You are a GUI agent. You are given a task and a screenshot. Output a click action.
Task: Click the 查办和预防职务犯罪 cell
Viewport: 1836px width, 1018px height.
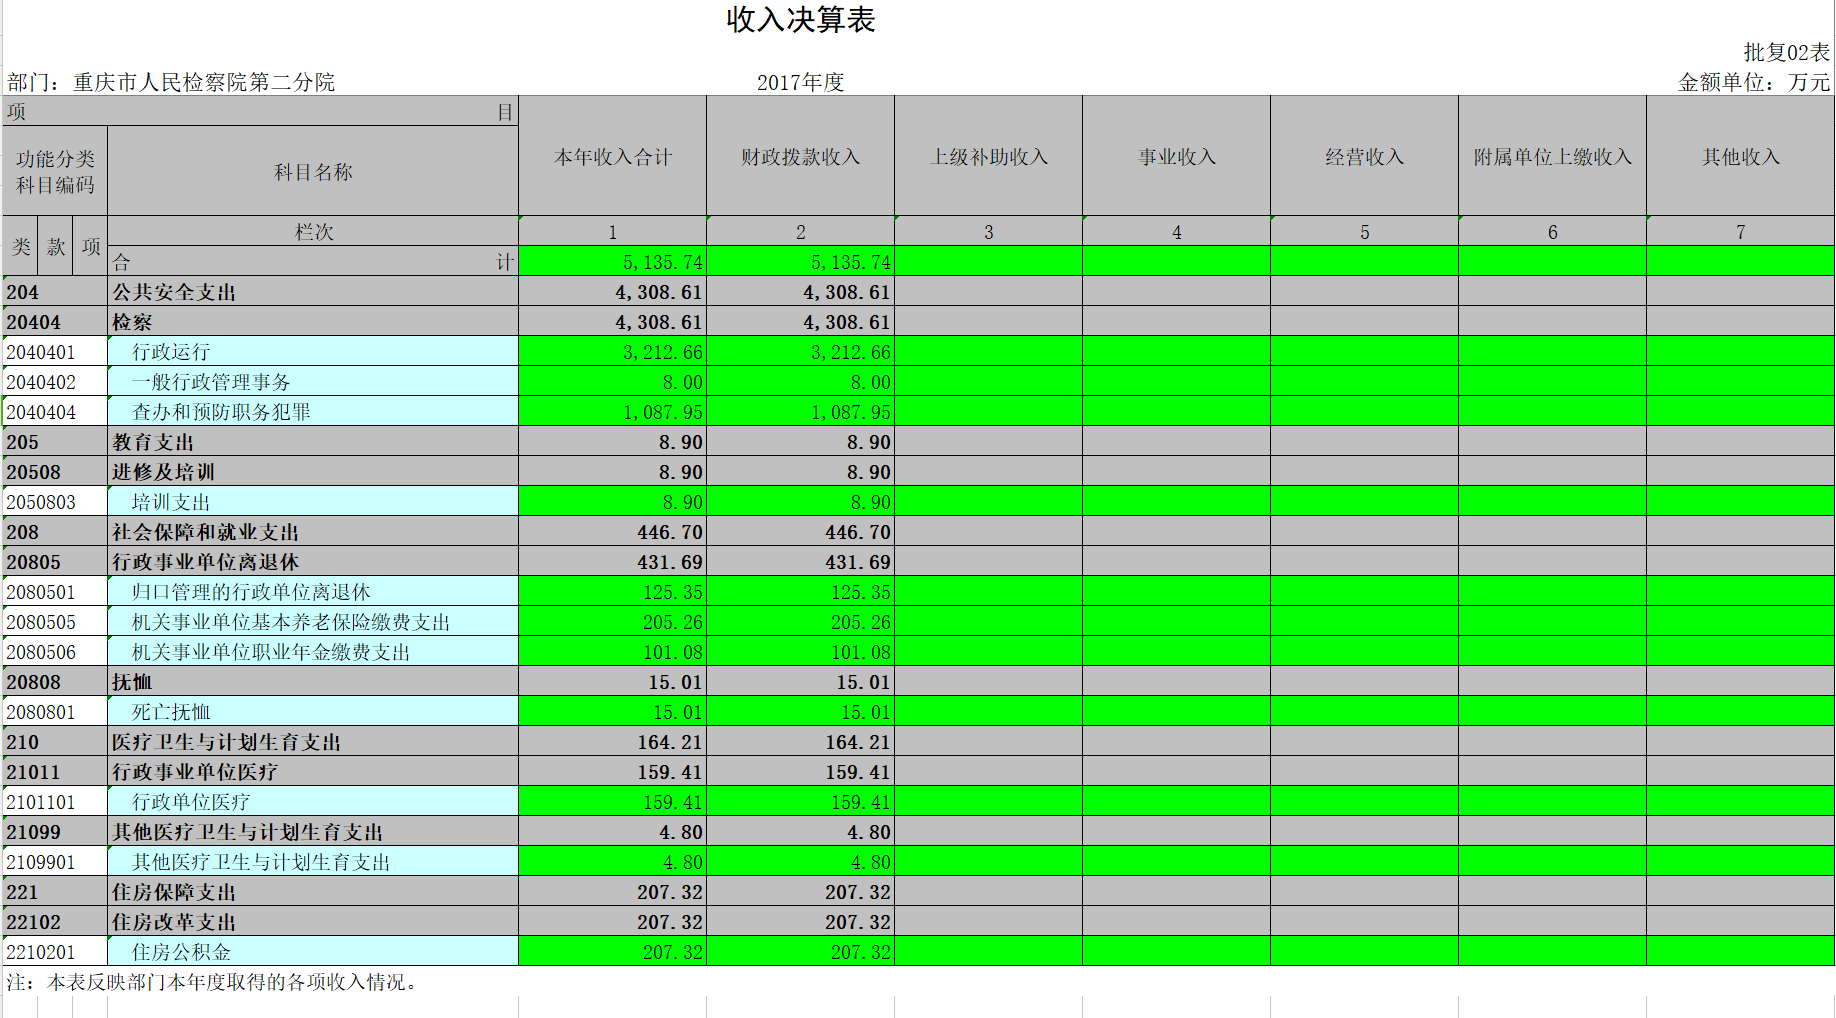313,412
